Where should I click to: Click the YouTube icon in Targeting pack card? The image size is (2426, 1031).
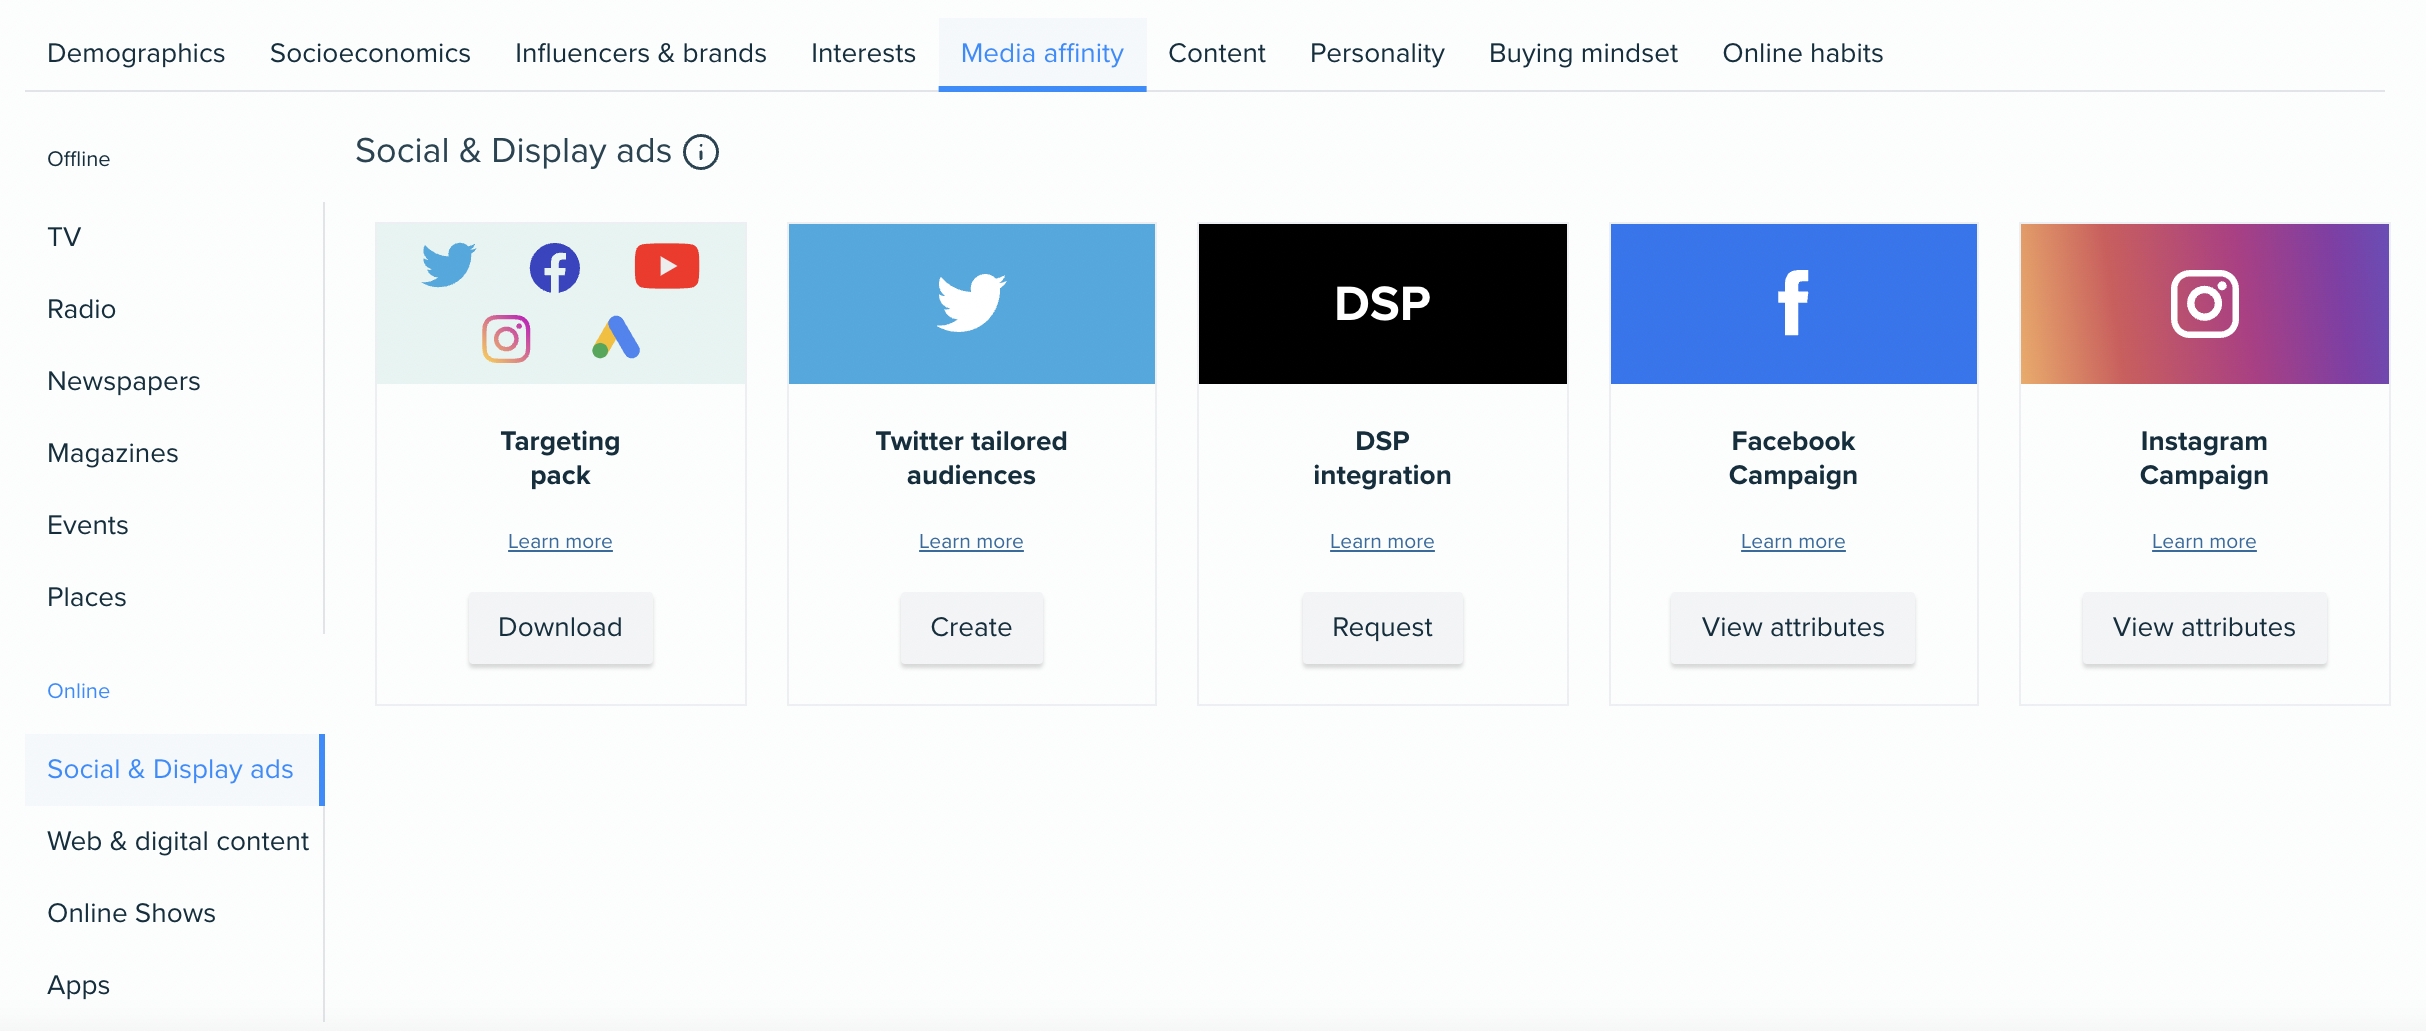tap(667, 266)
